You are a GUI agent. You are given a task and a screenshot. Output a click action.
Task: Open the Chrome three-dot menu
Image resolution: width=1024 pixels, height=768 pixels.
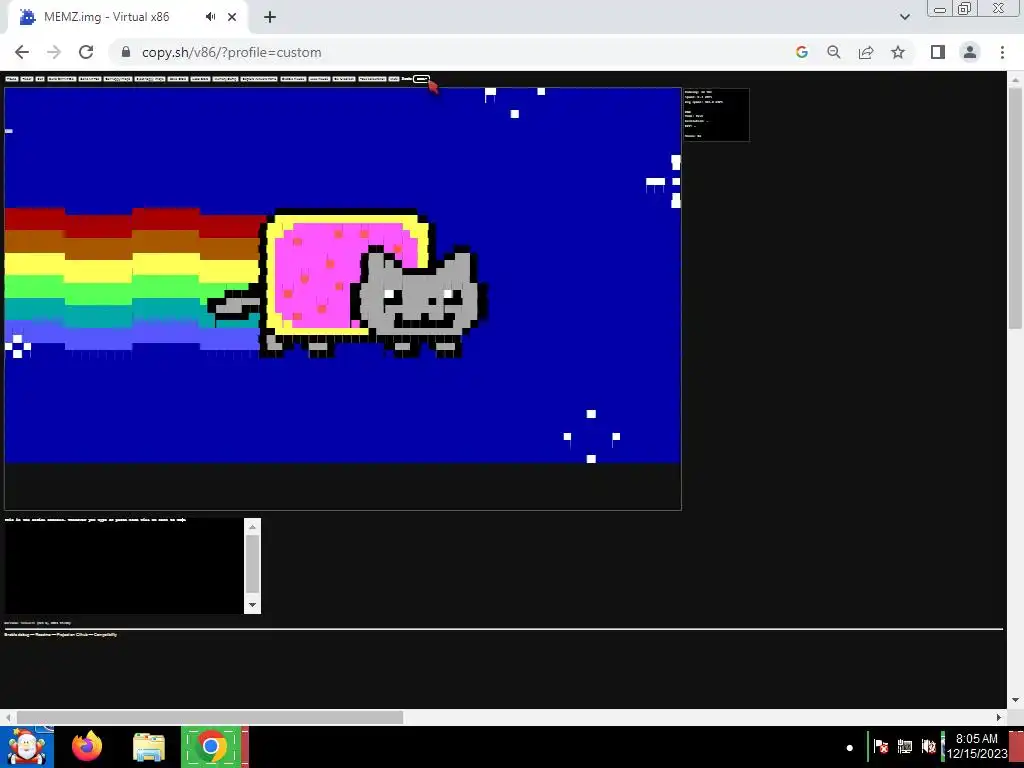[x=1002, y=52]
